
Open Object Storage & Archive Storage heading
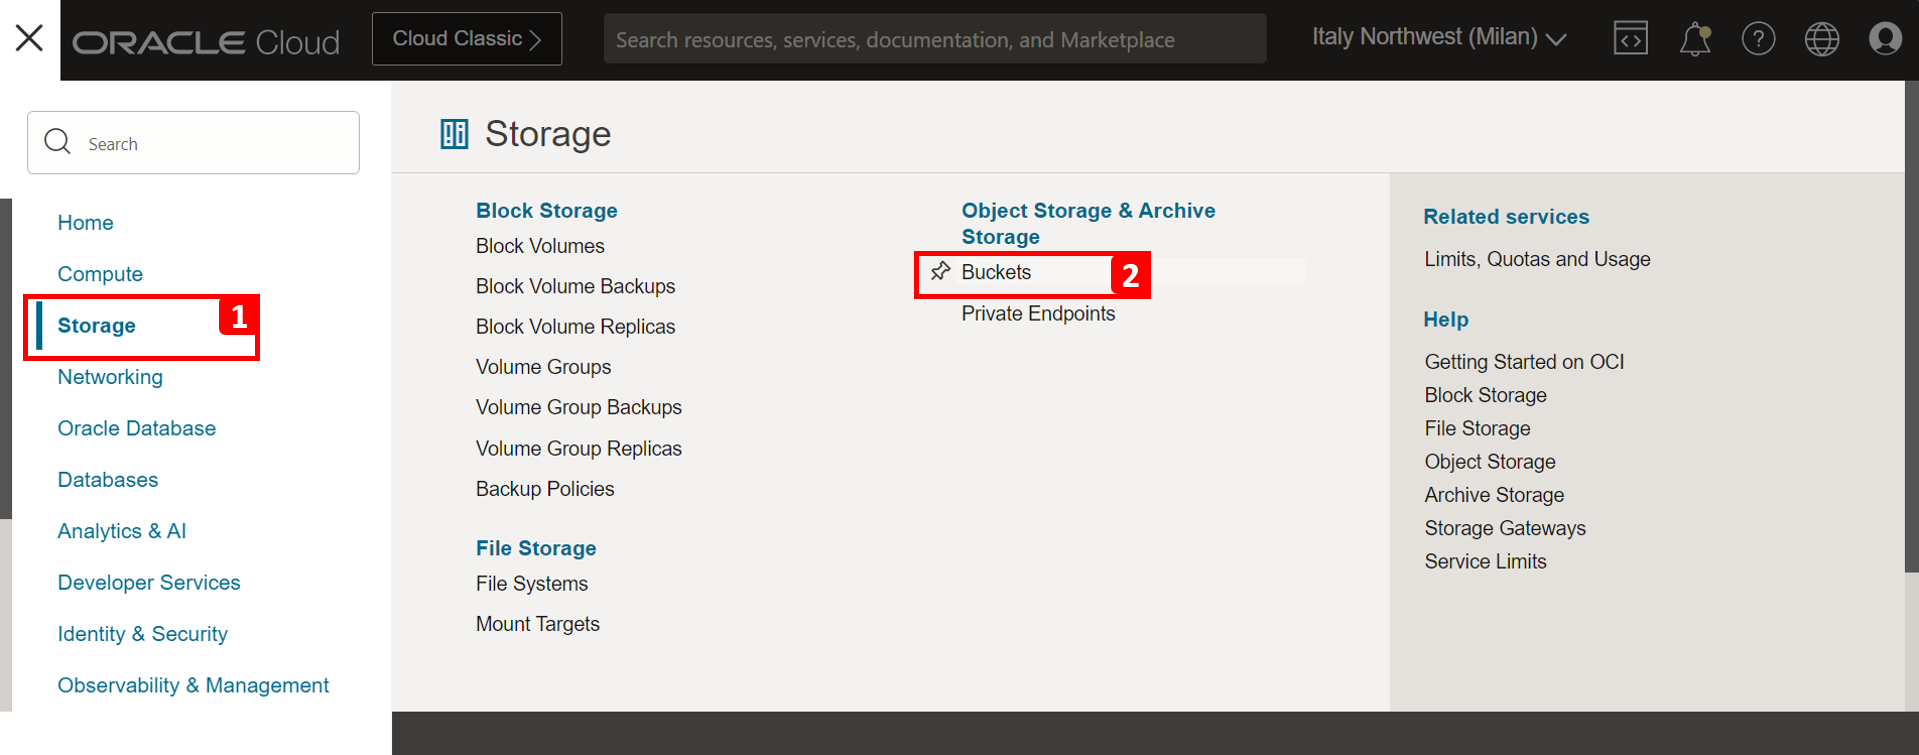click(1088, 224)
